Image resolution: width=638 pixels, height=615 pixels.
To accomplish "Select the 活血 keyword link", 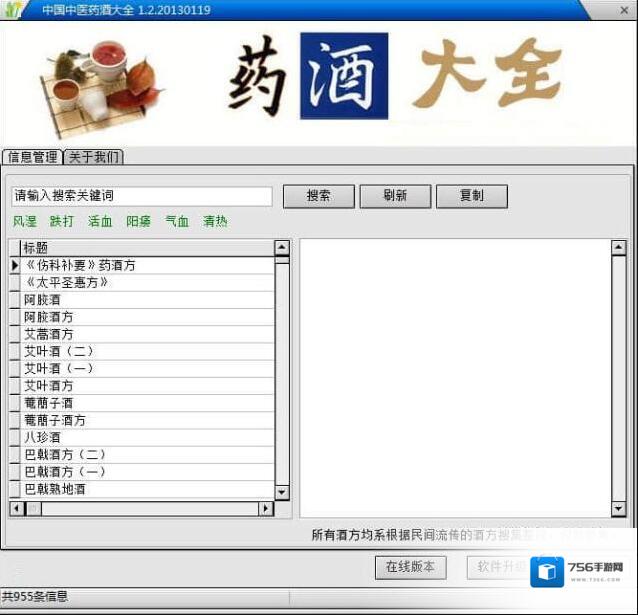I will pos(100,221).
